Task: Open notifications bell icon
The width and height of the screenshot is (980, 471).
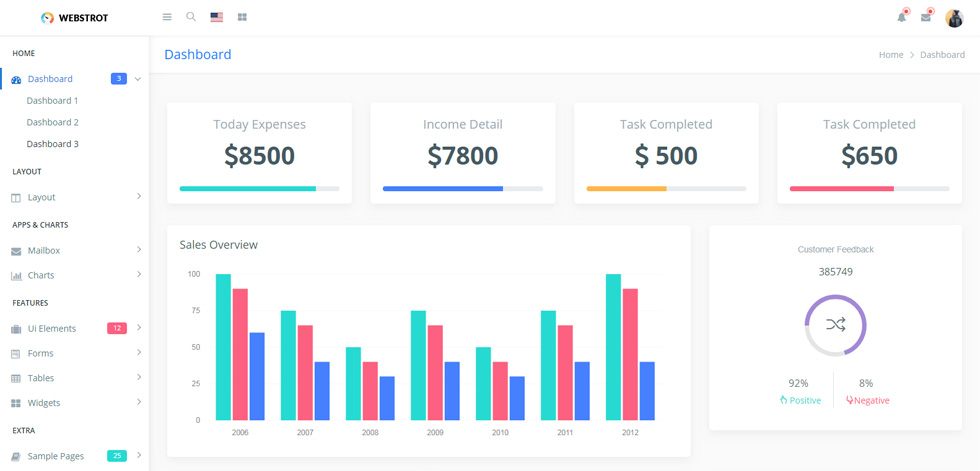Action: [902, 17]
